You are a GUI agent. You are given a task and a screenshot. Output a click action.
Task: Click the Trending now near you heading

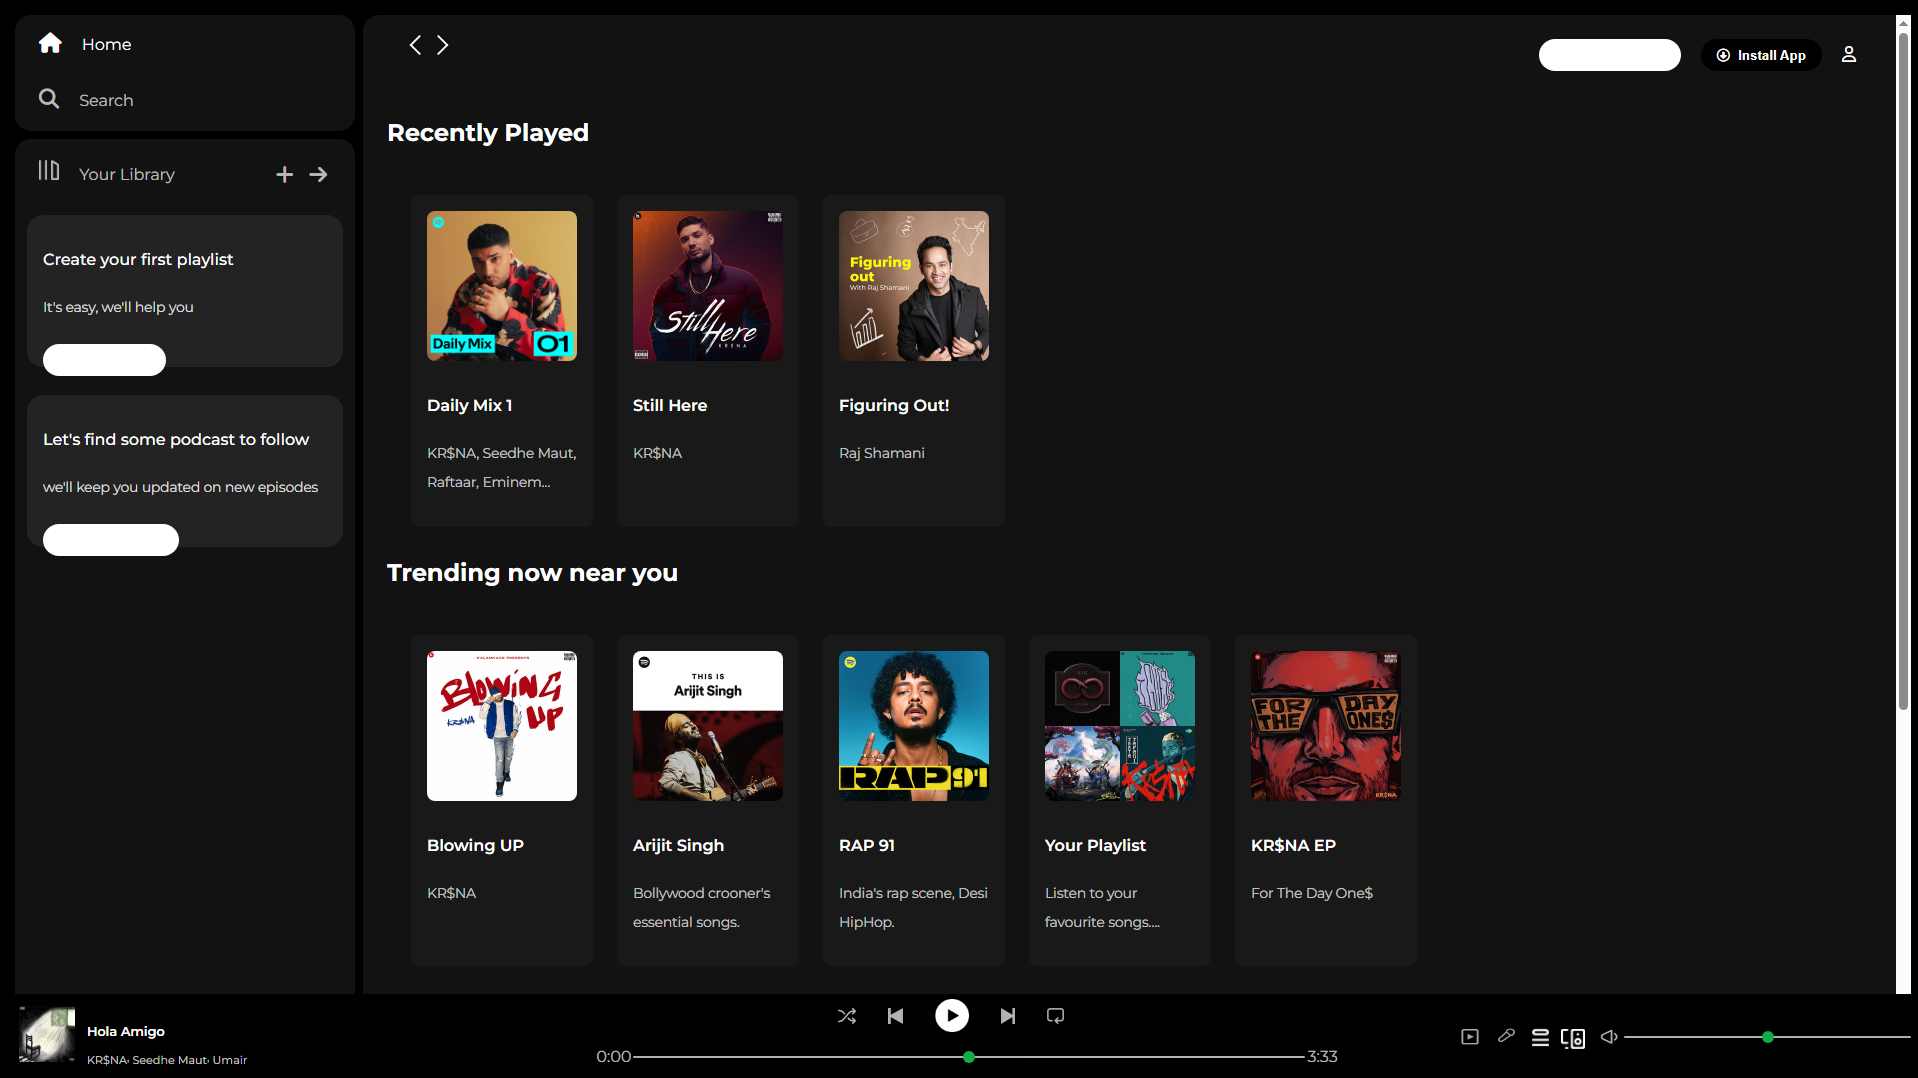point(532,573)
